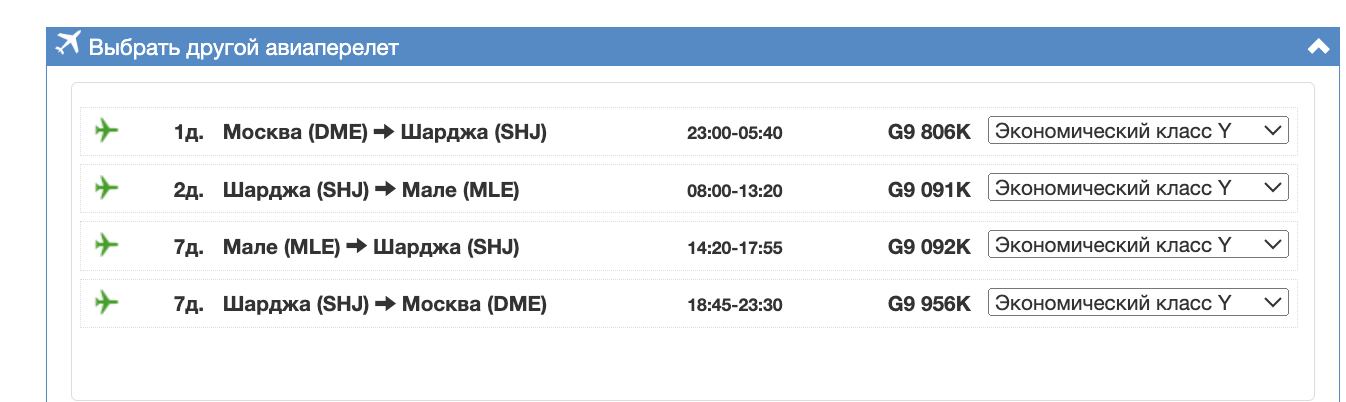This screenshot has height=402, width=1346.
Task: Open class dropdown for flight G9 806K
Action: (1137, 131)
